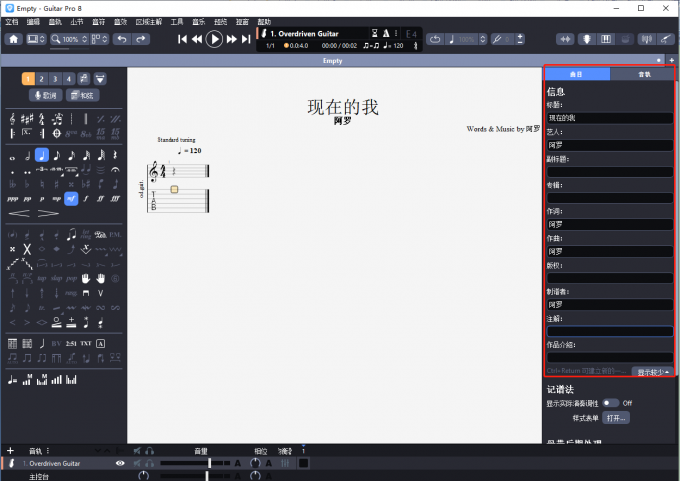Select voice 2 button
The height and width of the screenshot is (481, 680).
tap(42, 79)
